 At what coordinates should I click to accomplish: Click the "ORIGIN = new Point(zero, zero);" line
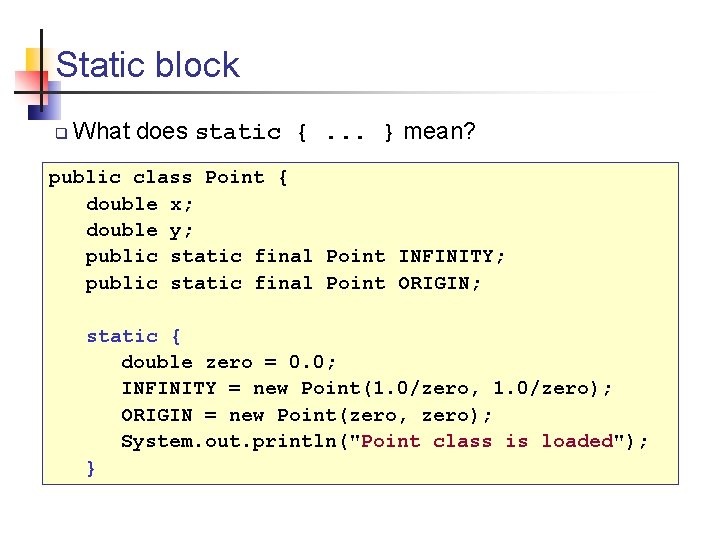[x=306, y=414]
